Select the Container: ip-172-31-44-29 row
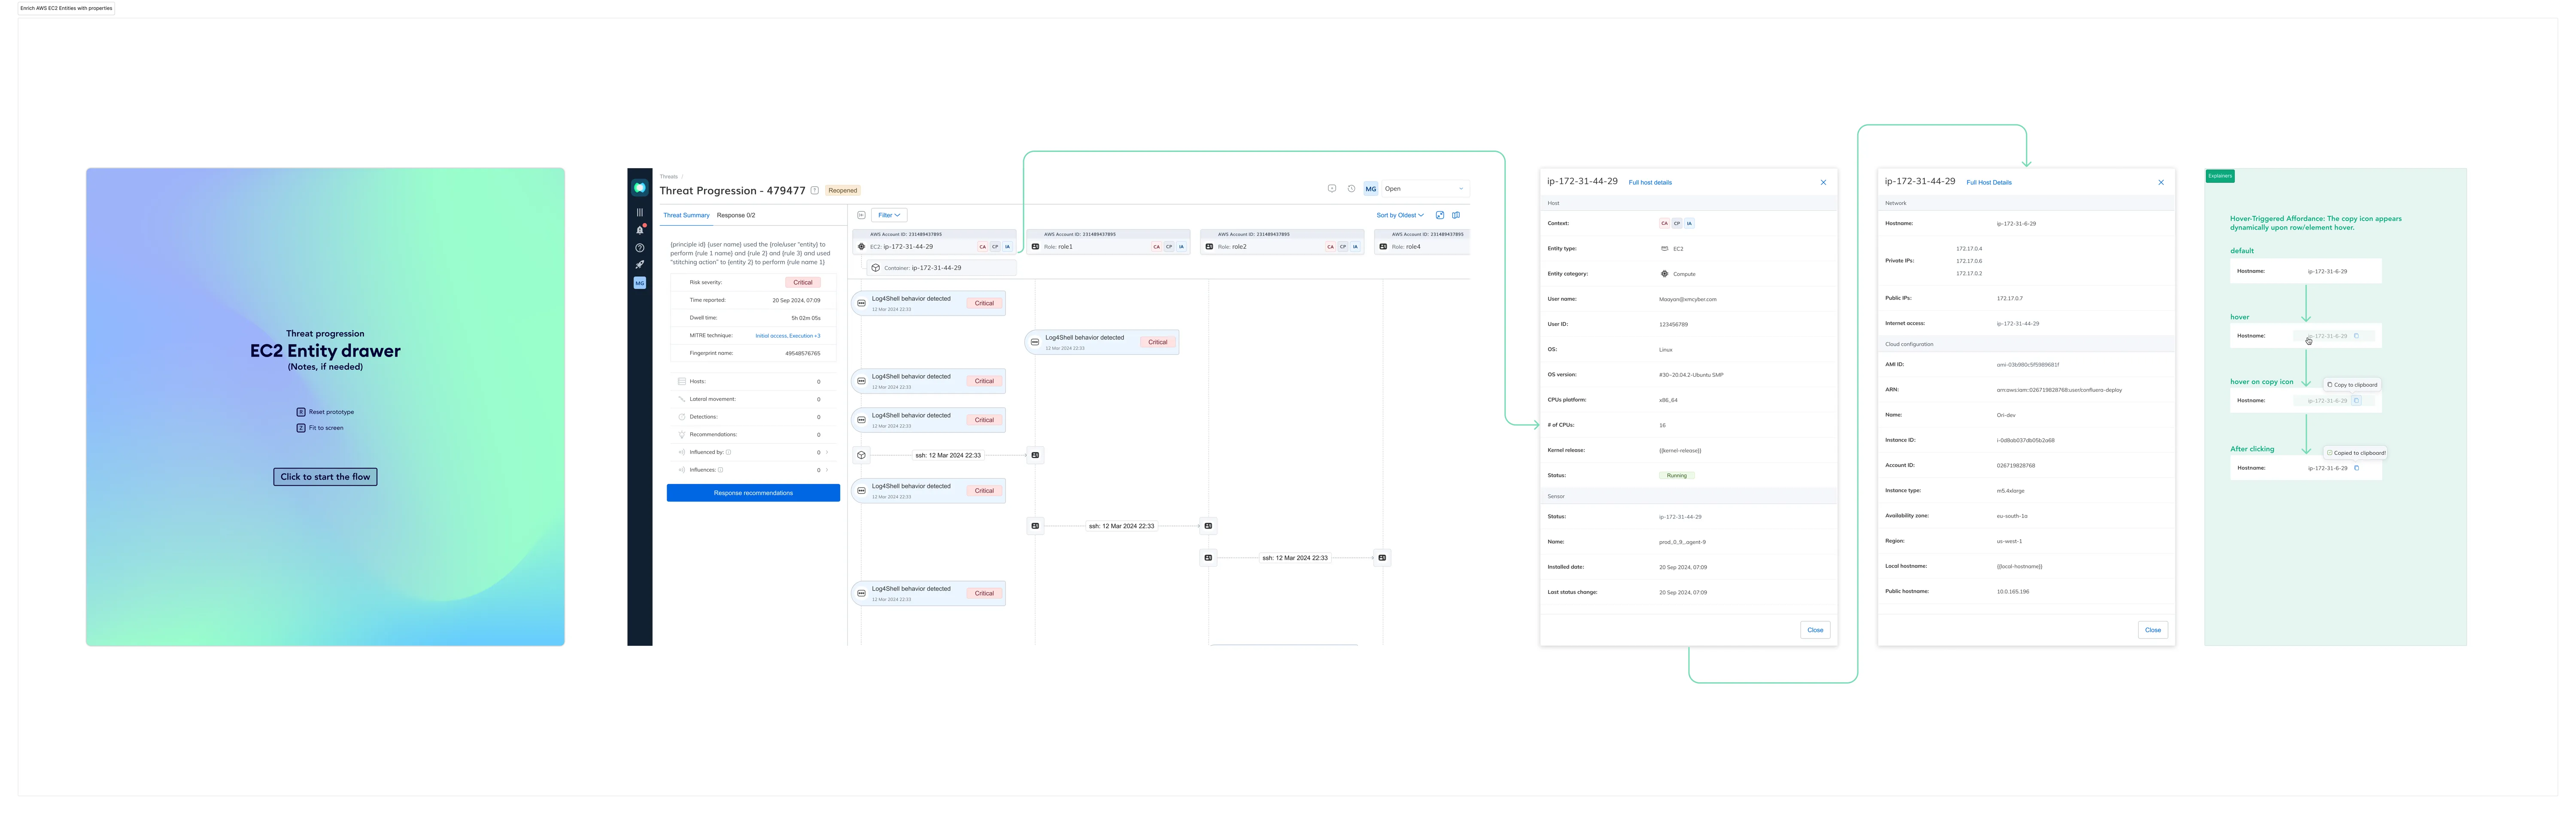This screenshot has width=2576, height=814. (x=942, y=268)
